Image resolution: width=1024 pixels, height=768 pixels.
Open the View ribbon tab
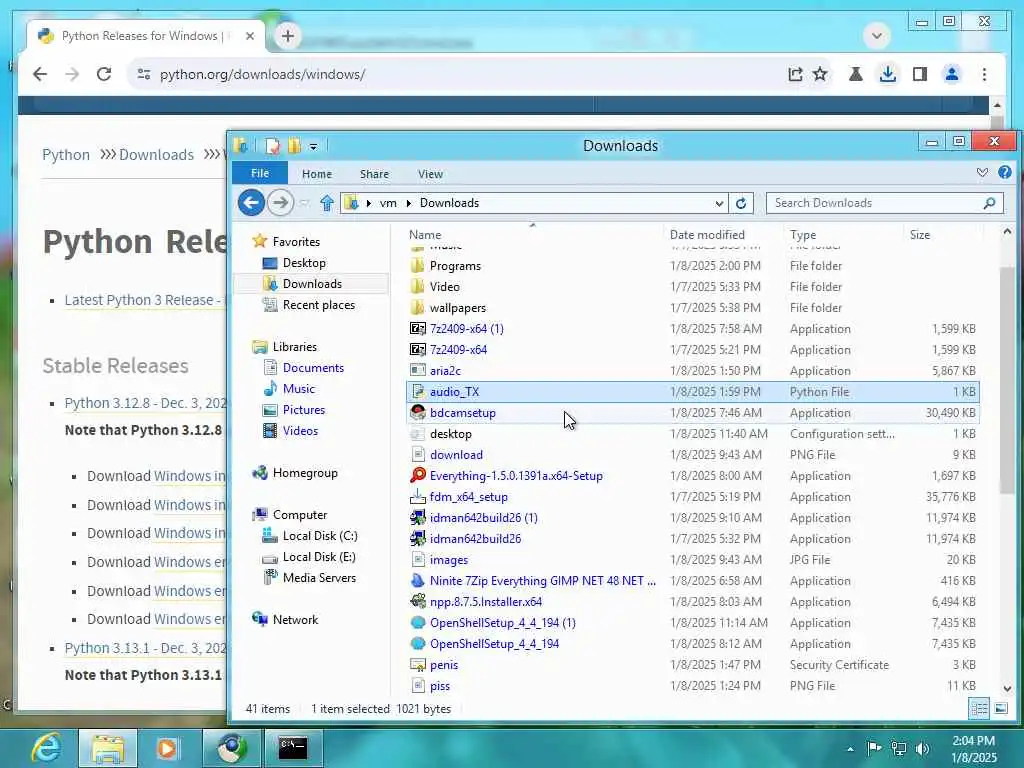click(430, 174)
